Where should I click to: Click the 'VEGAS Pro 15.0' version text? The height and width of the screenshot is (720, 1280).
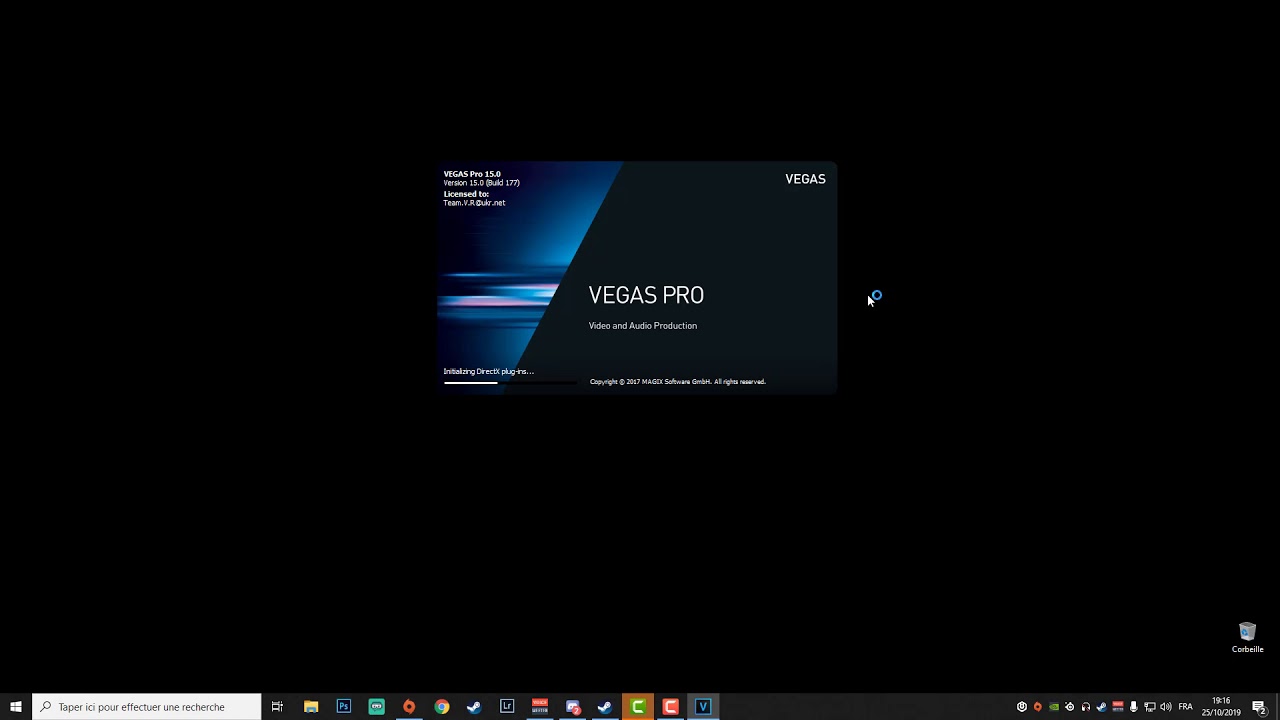click(472, 174)
